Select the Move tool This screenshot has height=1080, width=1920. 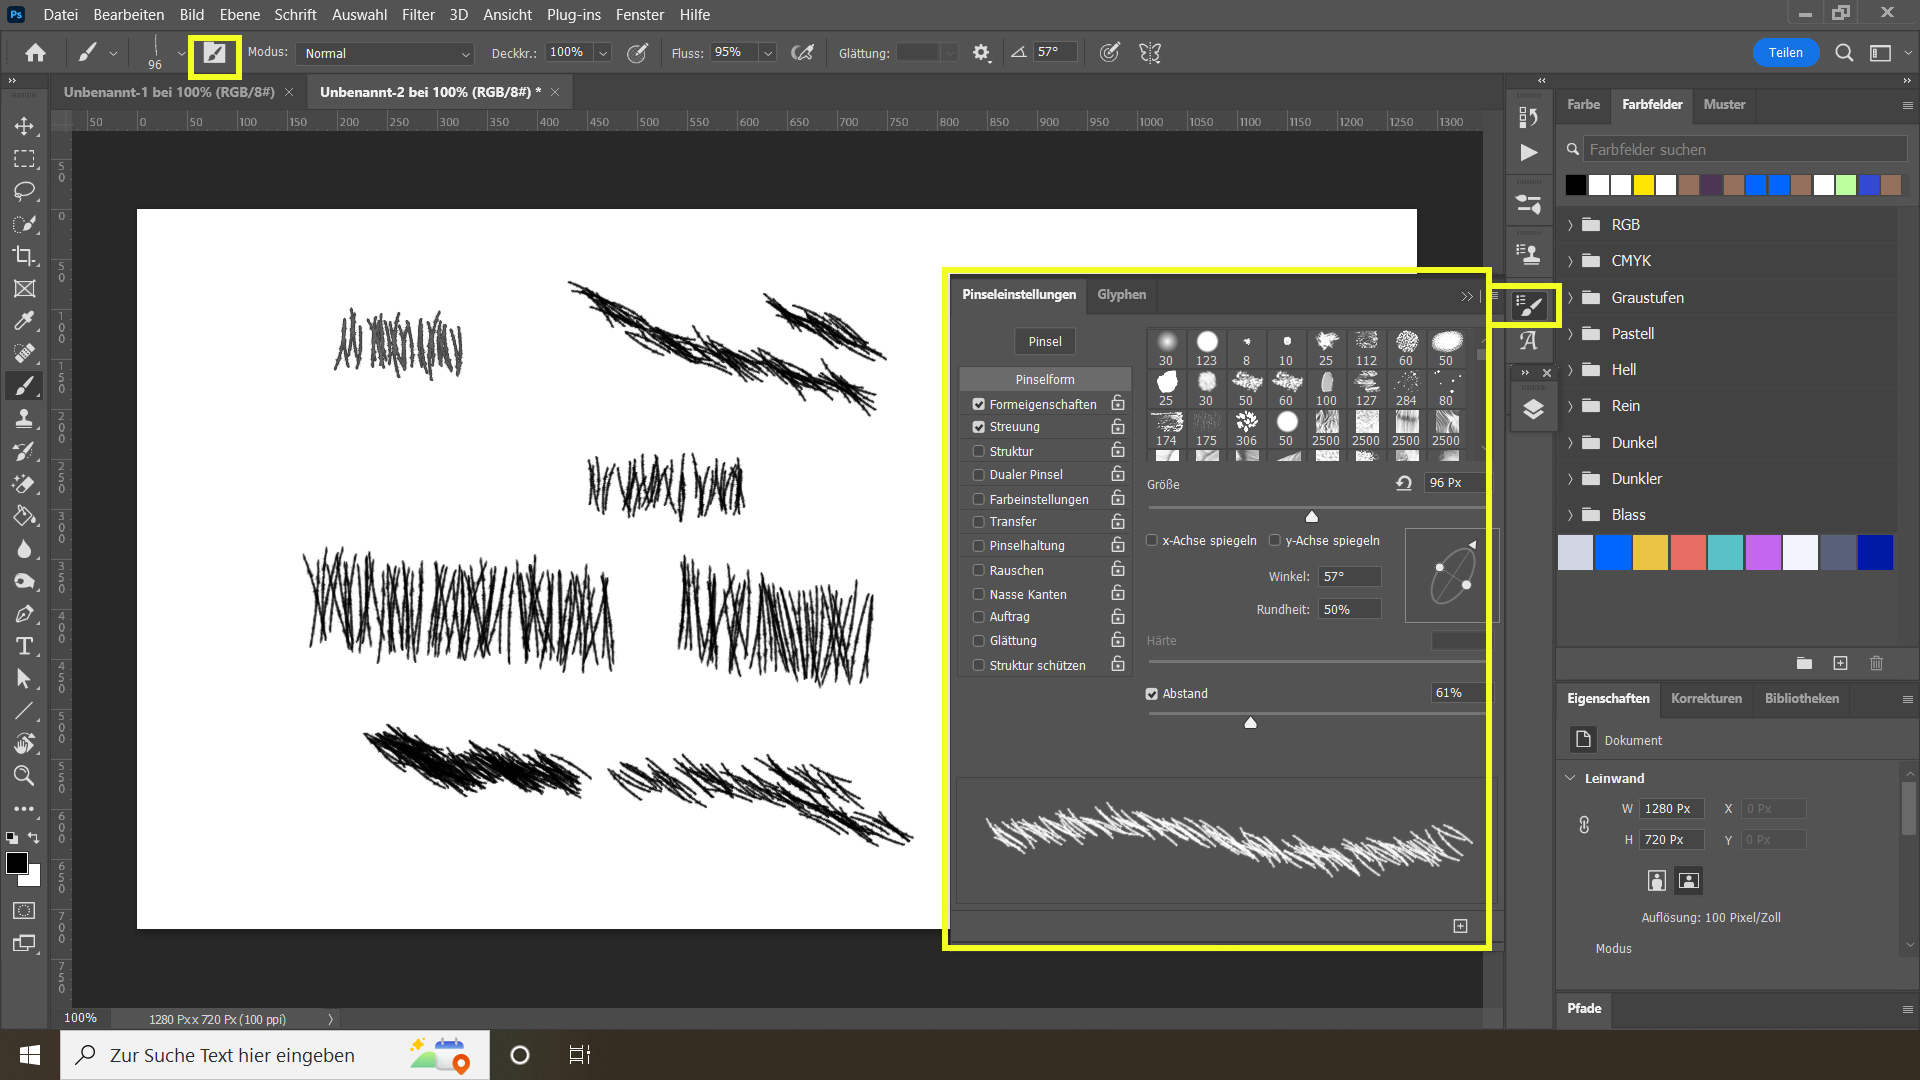[24, 126]
